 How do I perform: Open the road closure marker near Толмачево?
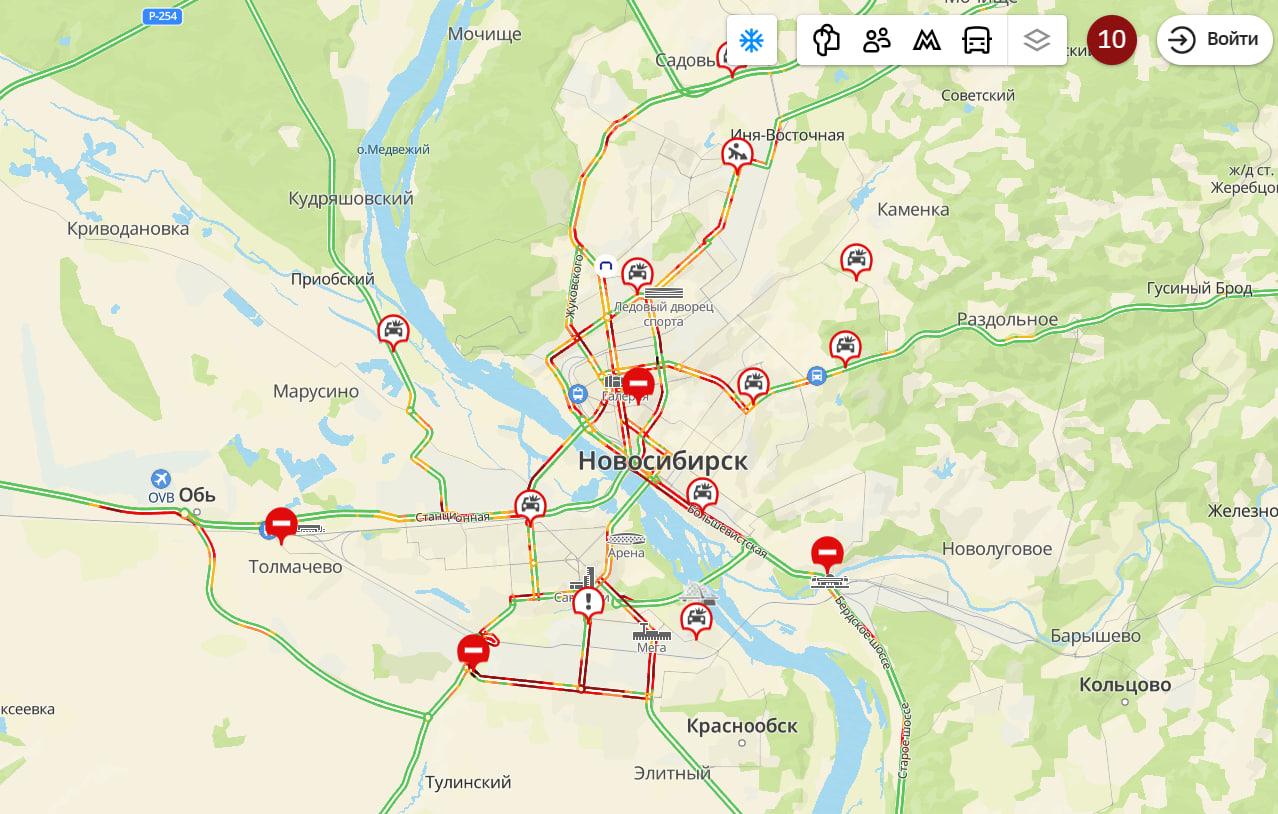(281, 524)
